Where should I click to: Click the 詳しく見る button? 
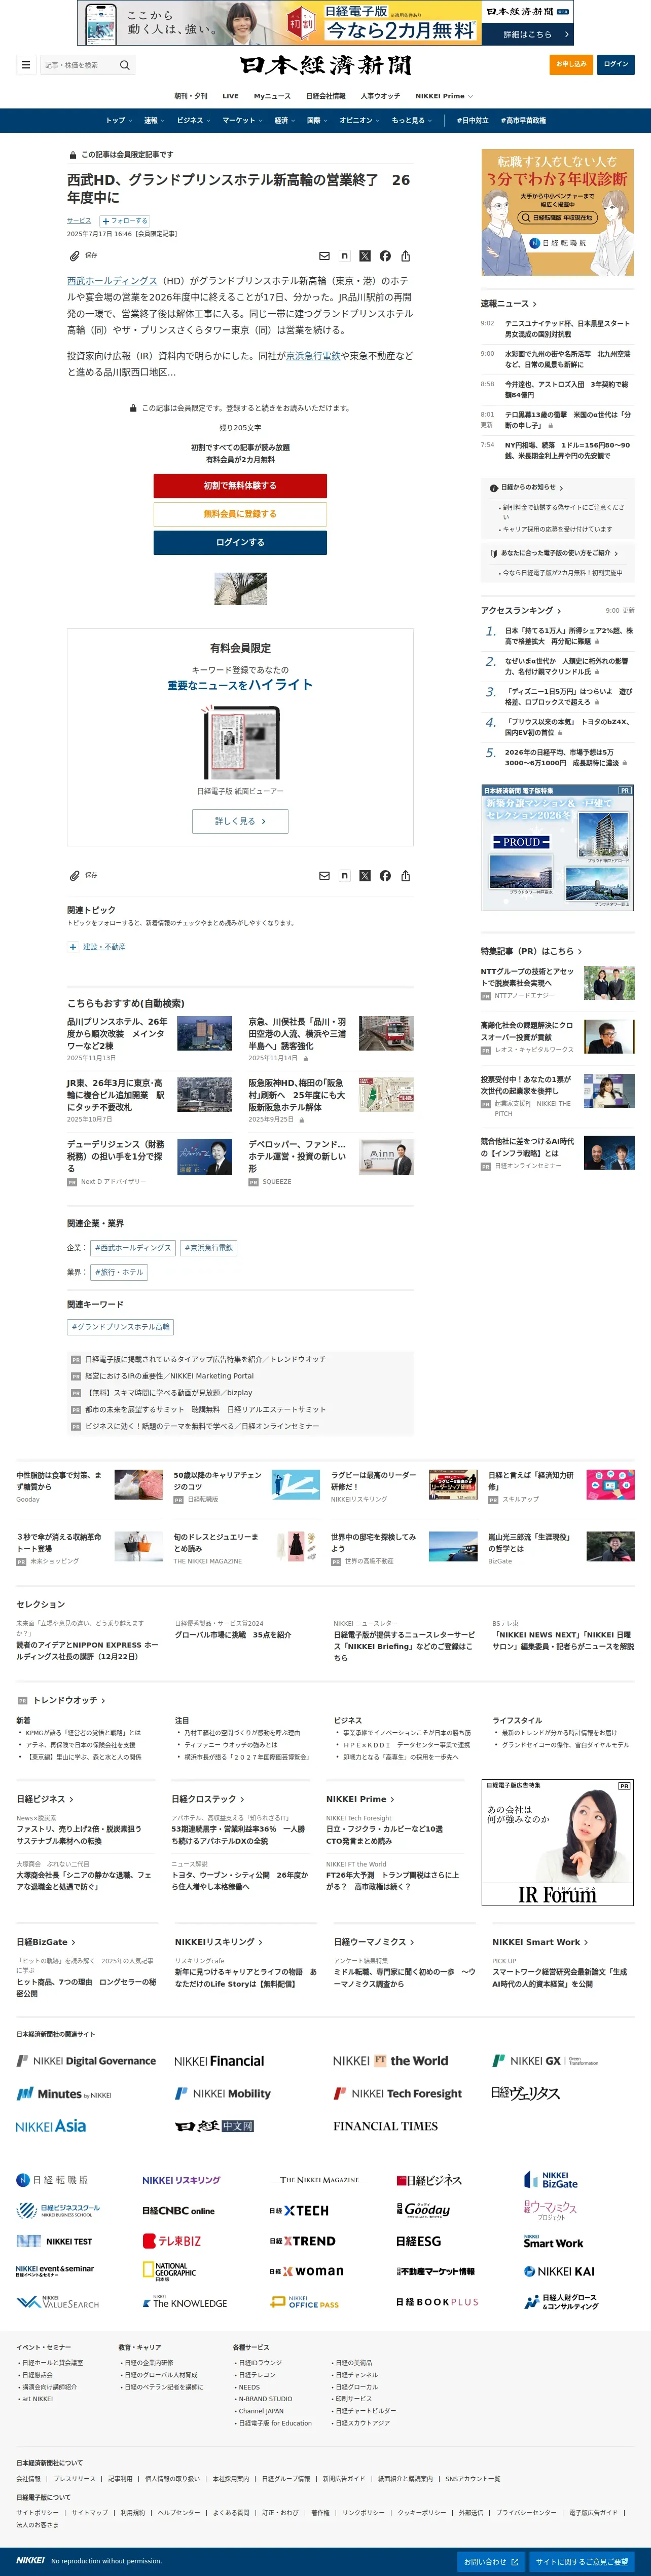240,821
